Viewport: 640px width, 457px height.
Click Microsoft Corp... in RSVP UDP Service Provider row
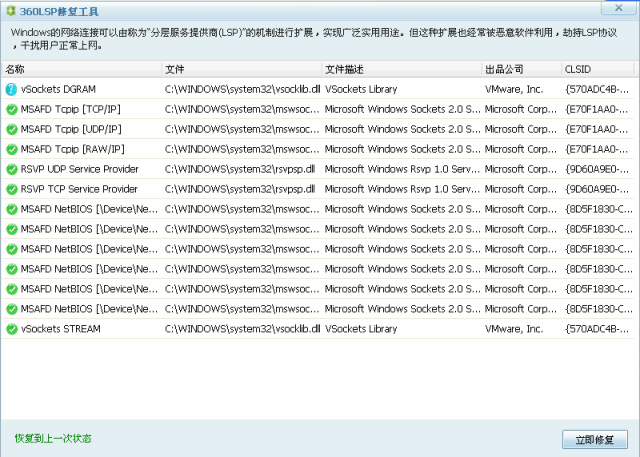click(521, 169)
